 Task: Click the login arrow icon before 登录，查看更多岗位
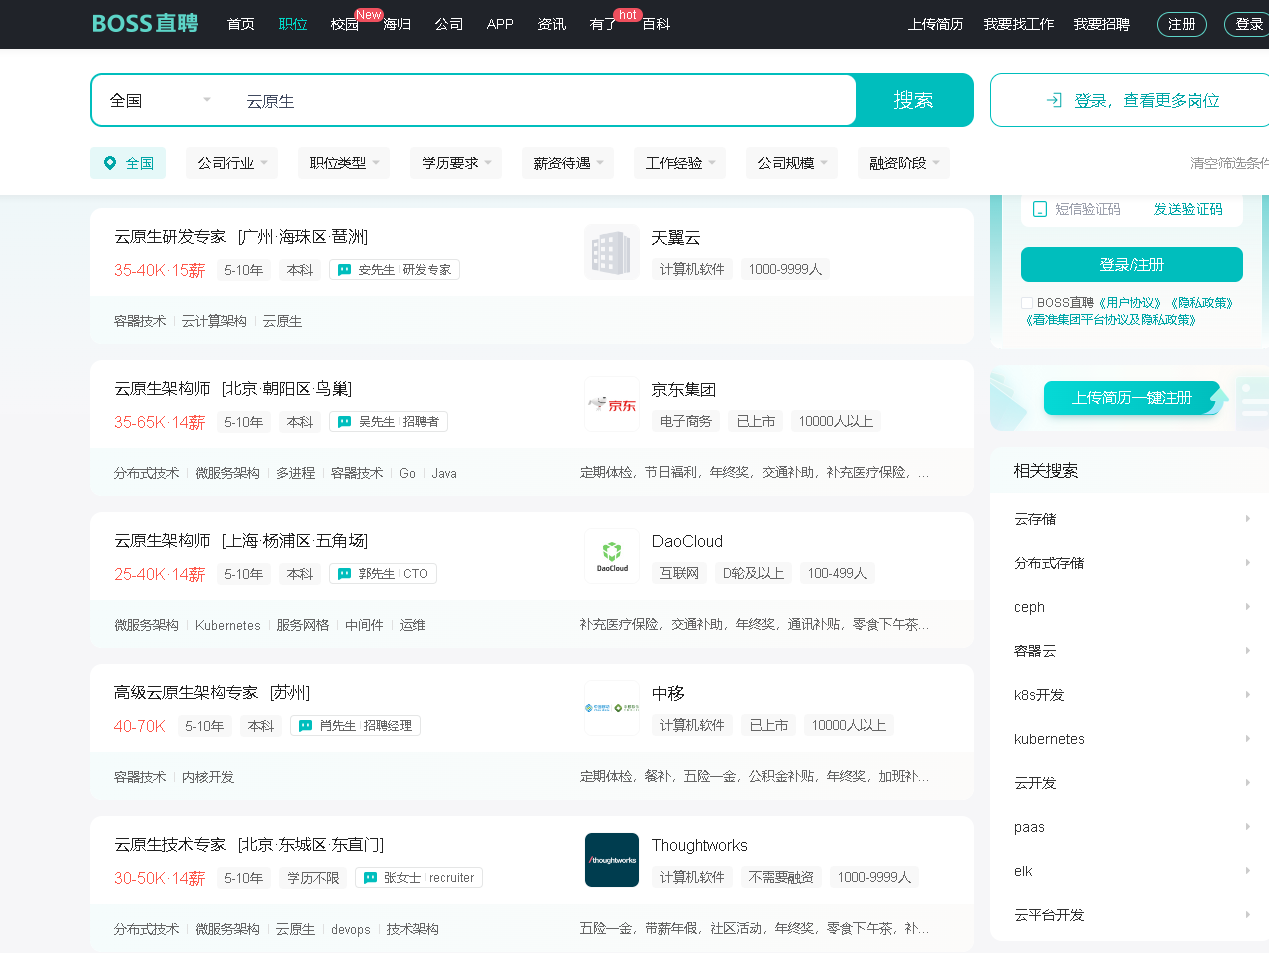click(1054, 100)
